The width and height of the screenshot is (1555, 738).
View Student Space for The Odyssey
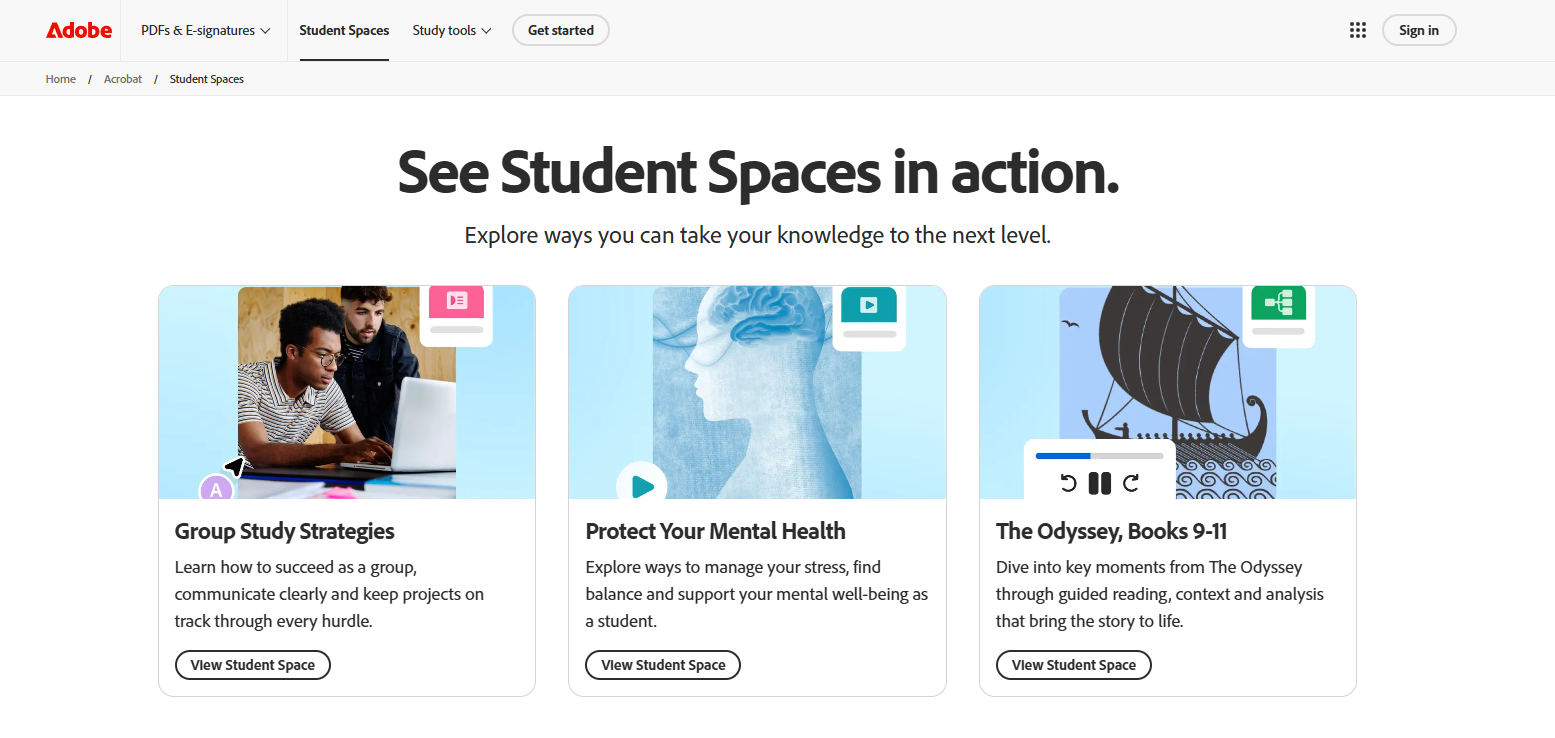[x=1074, y=665]
